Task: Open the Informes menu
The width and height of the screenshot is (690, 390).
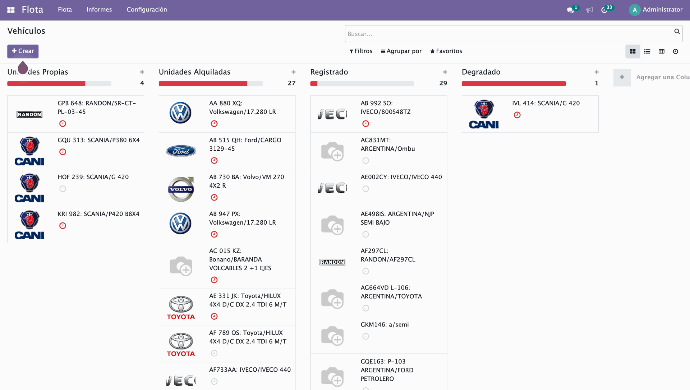Action: pos(99,10)
